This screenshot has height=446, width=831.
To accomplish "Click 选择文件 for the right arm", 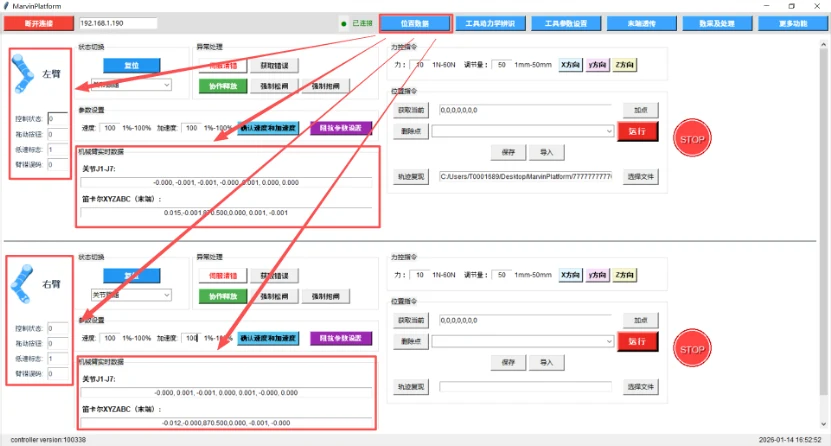I will pos(641,387).
